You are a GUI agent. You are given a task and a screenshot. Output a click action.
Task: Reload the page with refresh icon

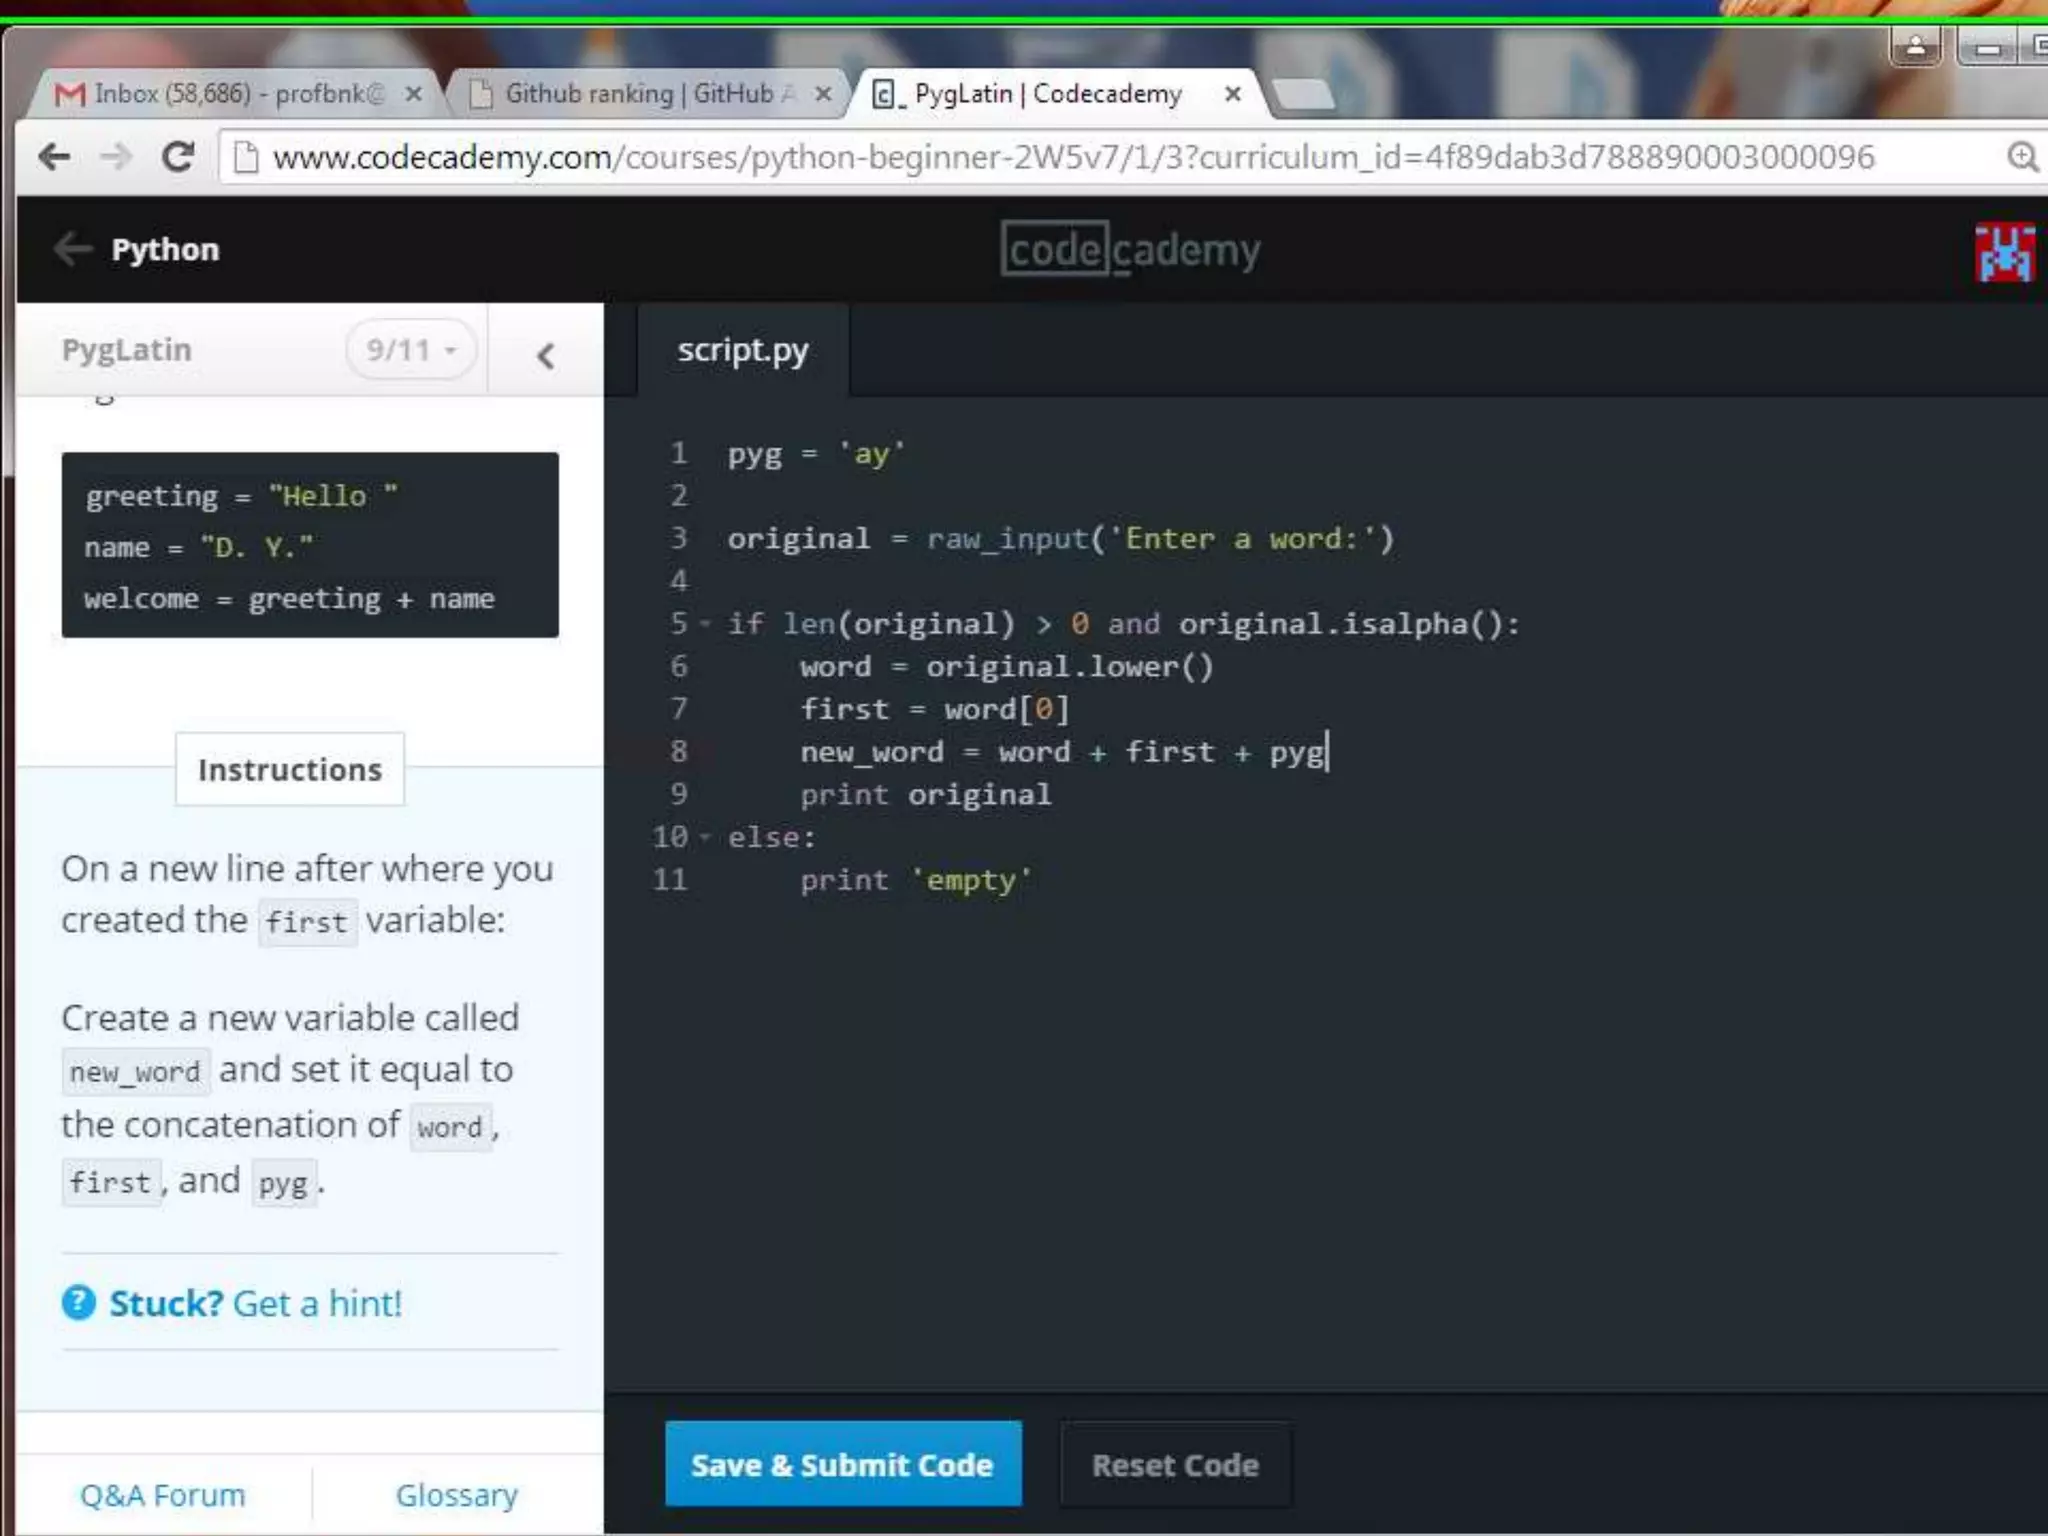pos(178,157)
